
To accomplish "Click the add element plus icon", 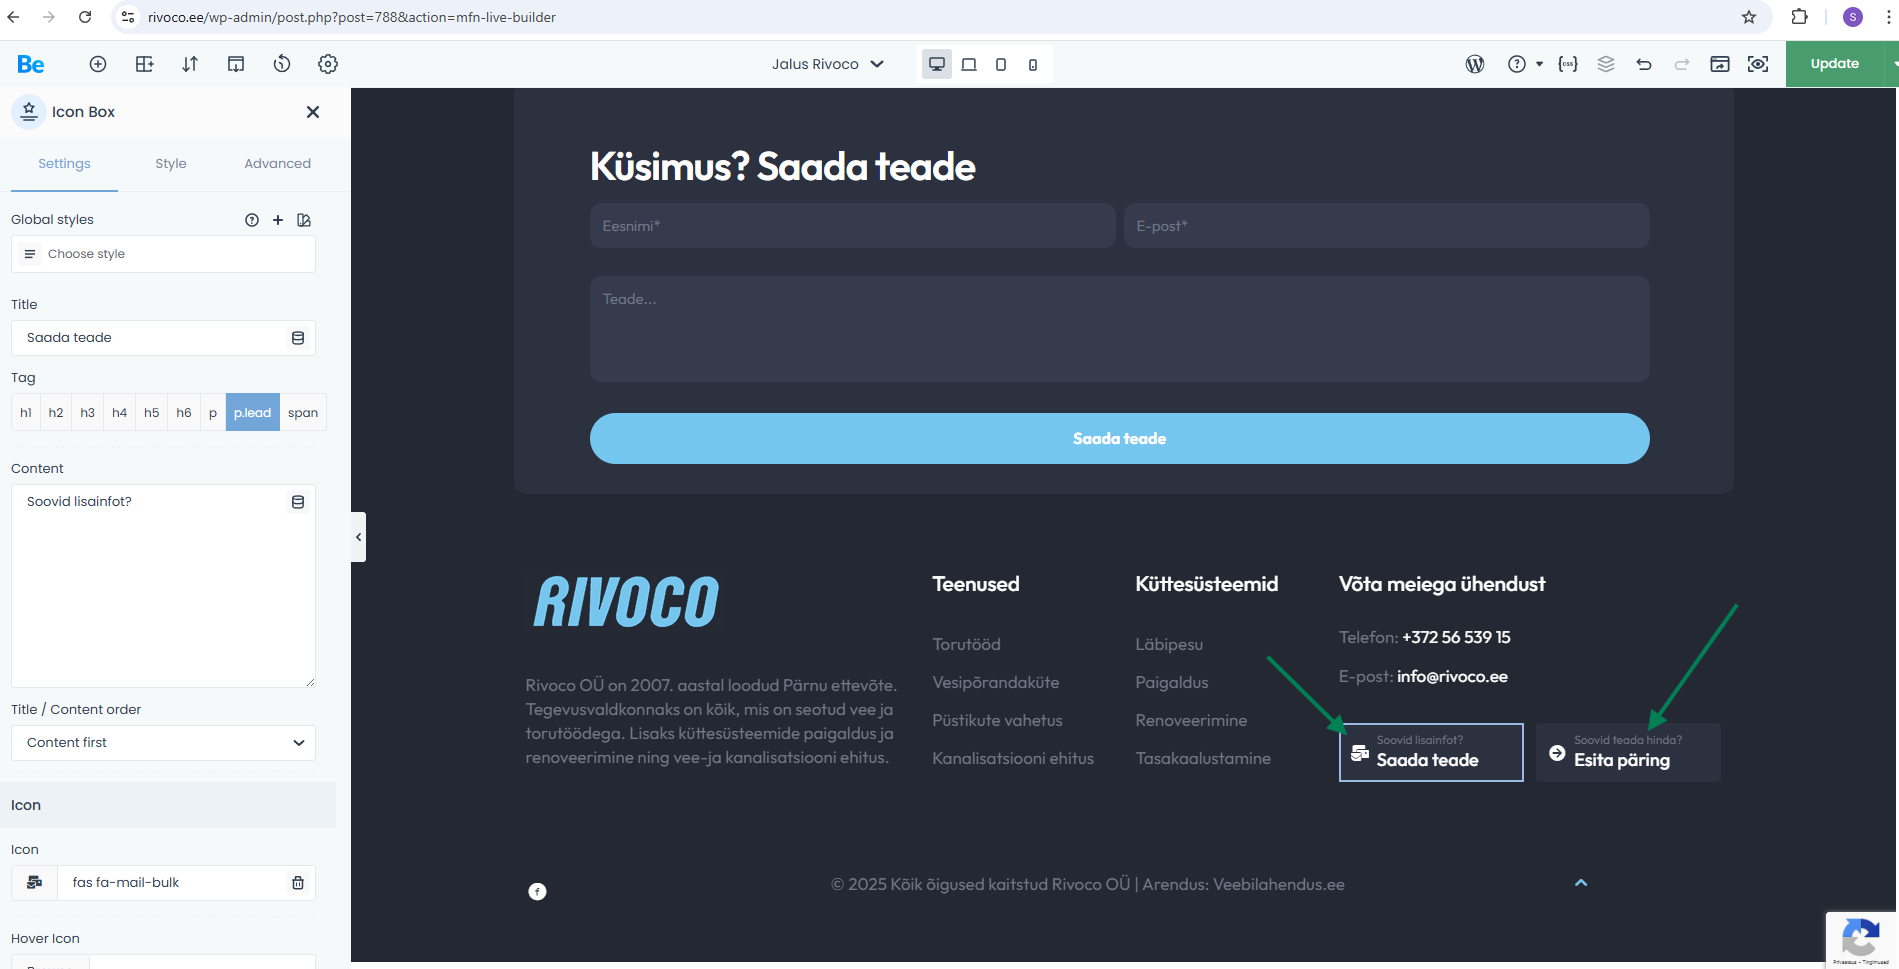I will [98, 64].
